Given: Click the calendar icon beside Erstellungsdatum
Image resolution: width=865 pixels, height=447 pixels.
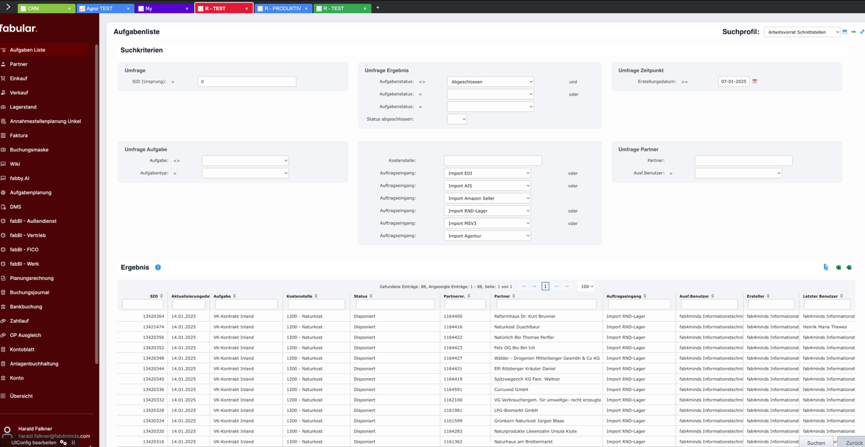Looking at the screenshot, I should click(754, 82).
